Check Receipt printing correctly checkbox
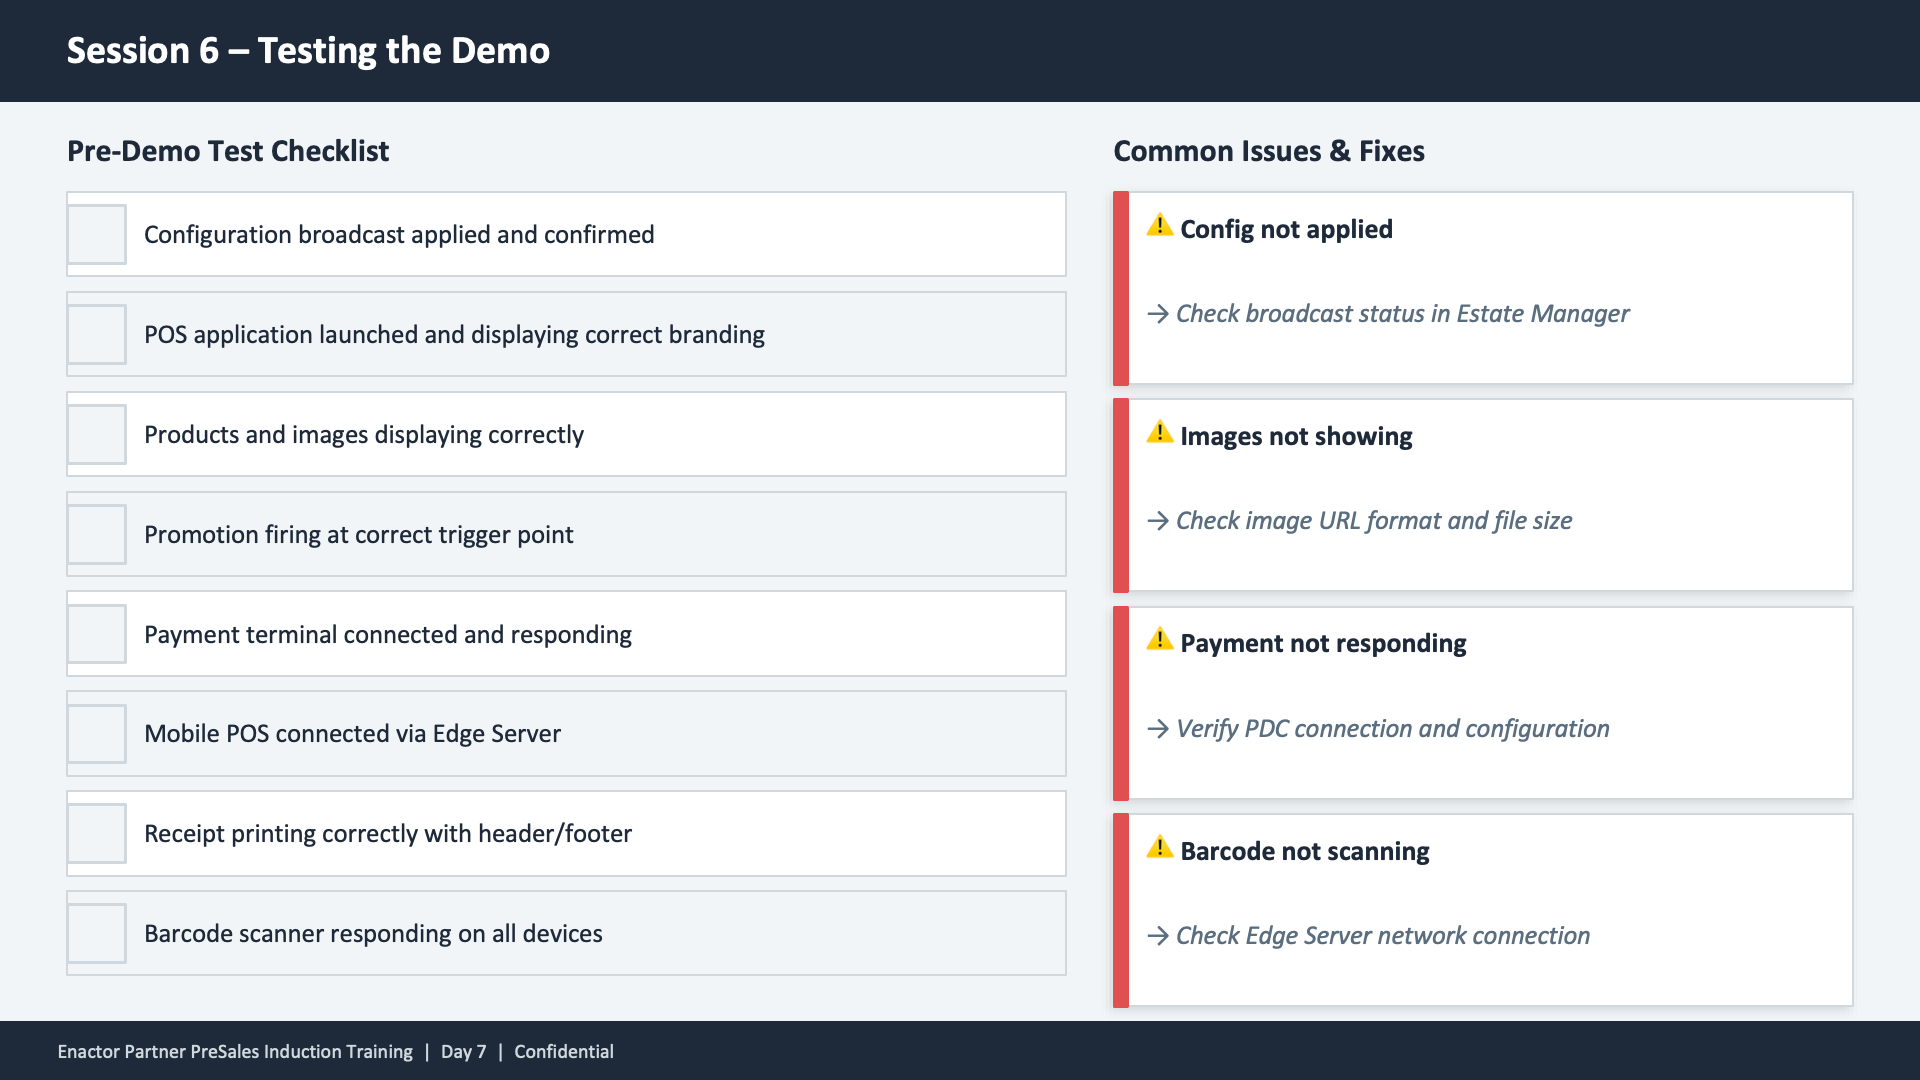 coord(97,834)
